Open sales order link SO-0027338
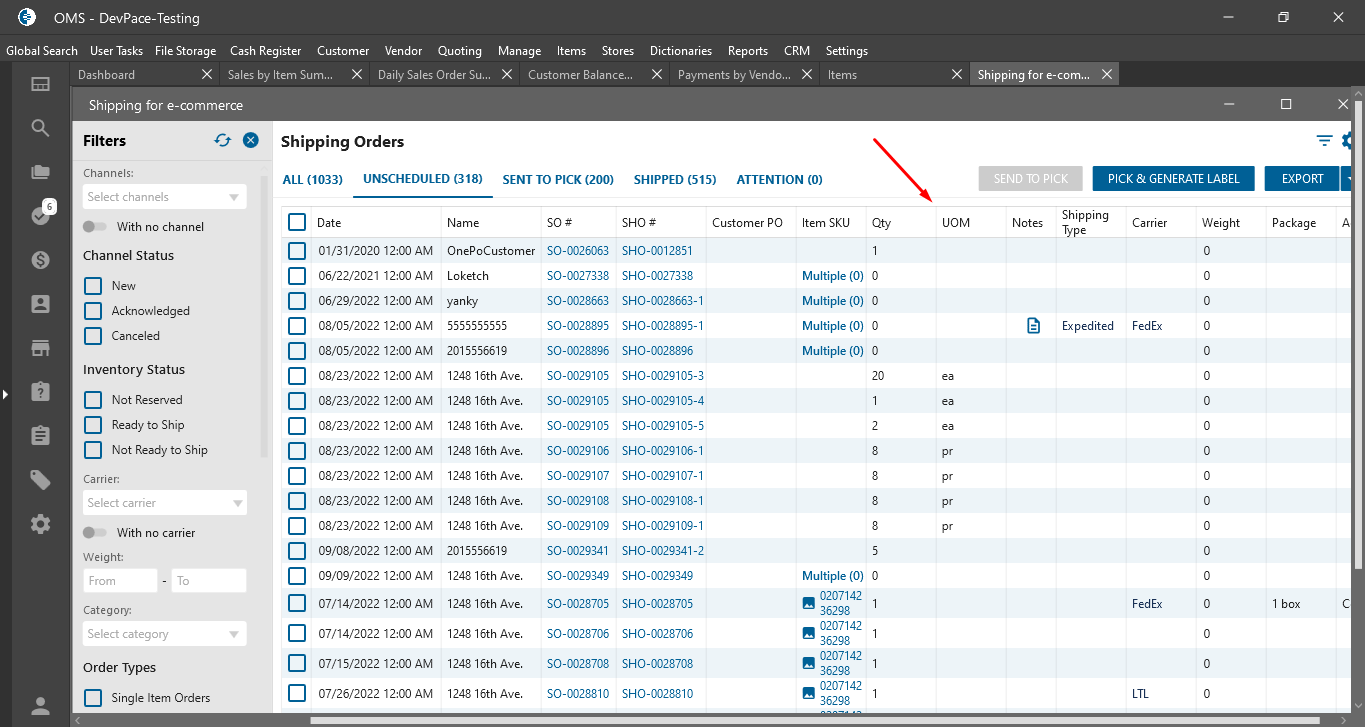 pos(577,276)
